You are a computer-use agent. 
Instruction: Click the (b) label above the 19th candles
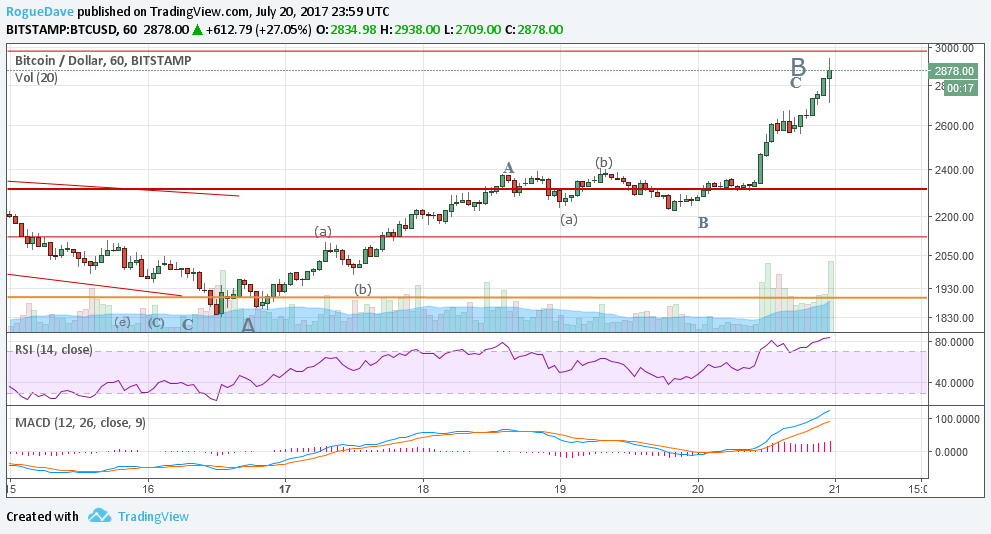(604, 163)
